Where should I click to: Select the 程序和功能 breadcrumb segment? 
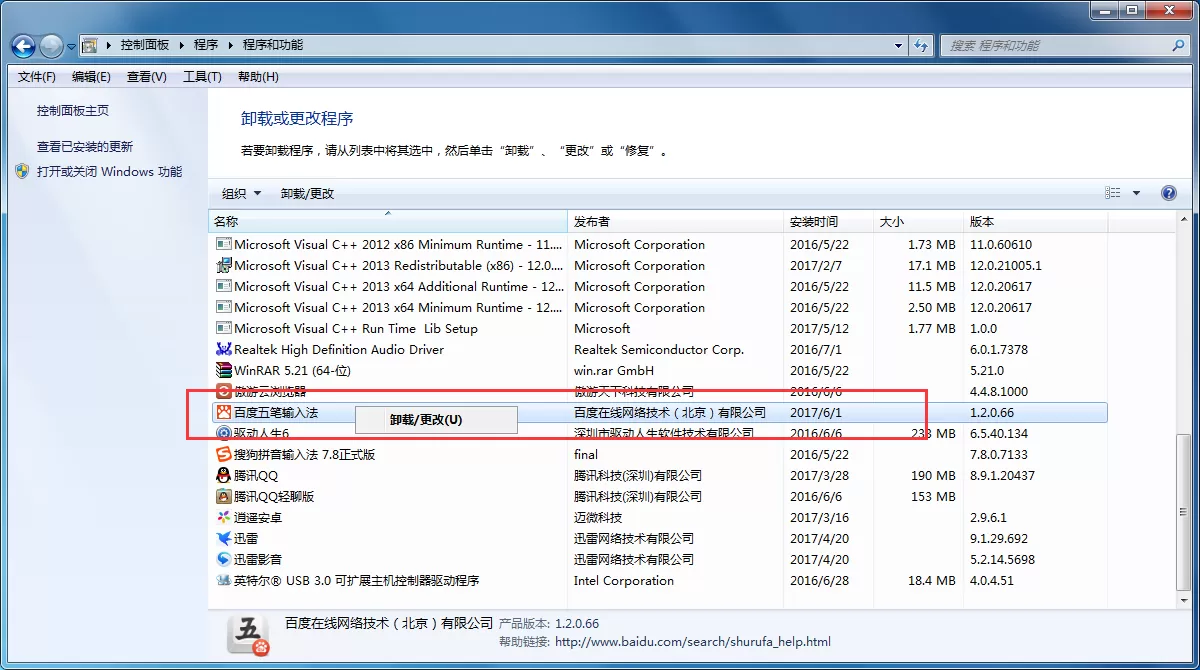tap(272, 45)
